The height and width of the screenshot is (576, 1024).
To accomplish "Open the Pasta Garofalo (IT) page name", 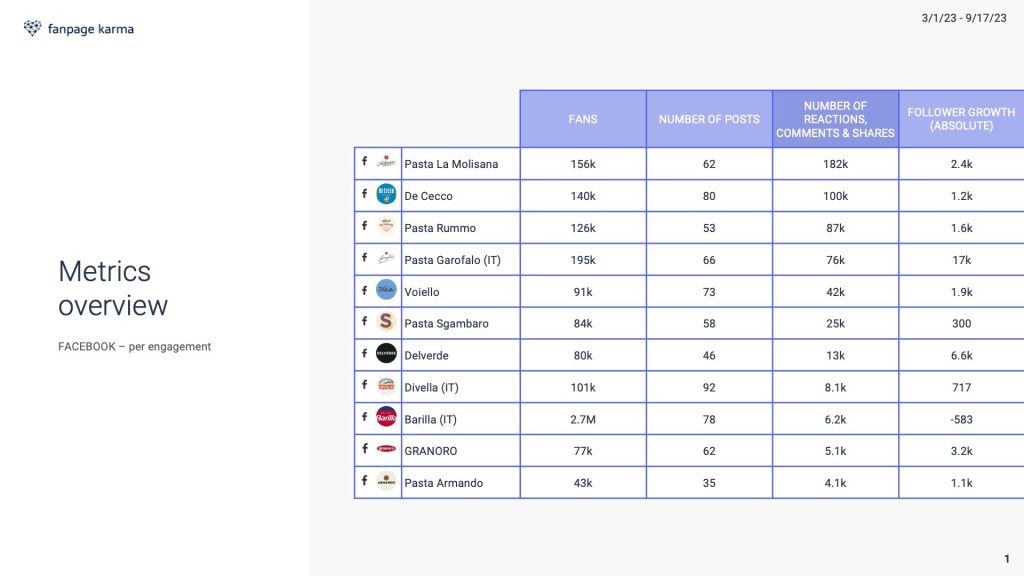I will click(x=453, y=260).
